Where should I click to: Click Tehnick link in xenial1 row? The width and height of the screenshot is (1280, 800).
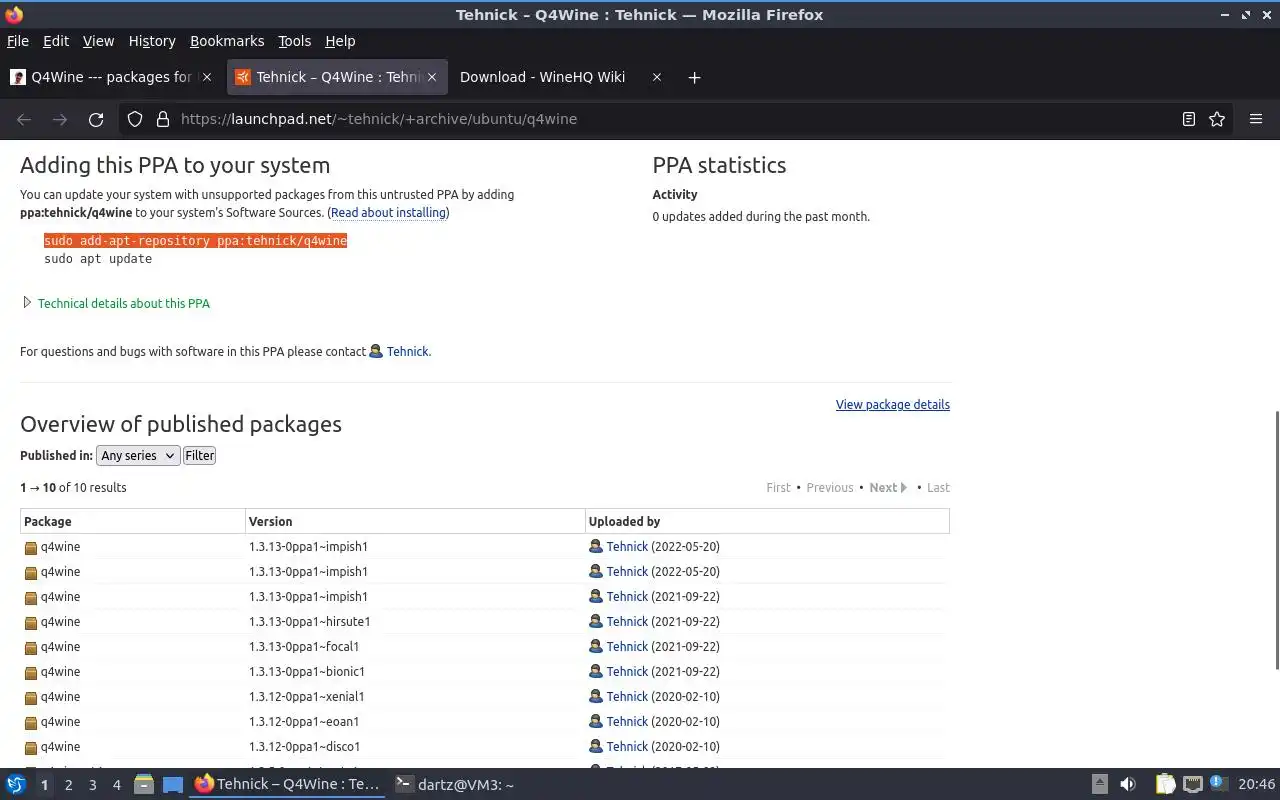(x=627, y=697)
